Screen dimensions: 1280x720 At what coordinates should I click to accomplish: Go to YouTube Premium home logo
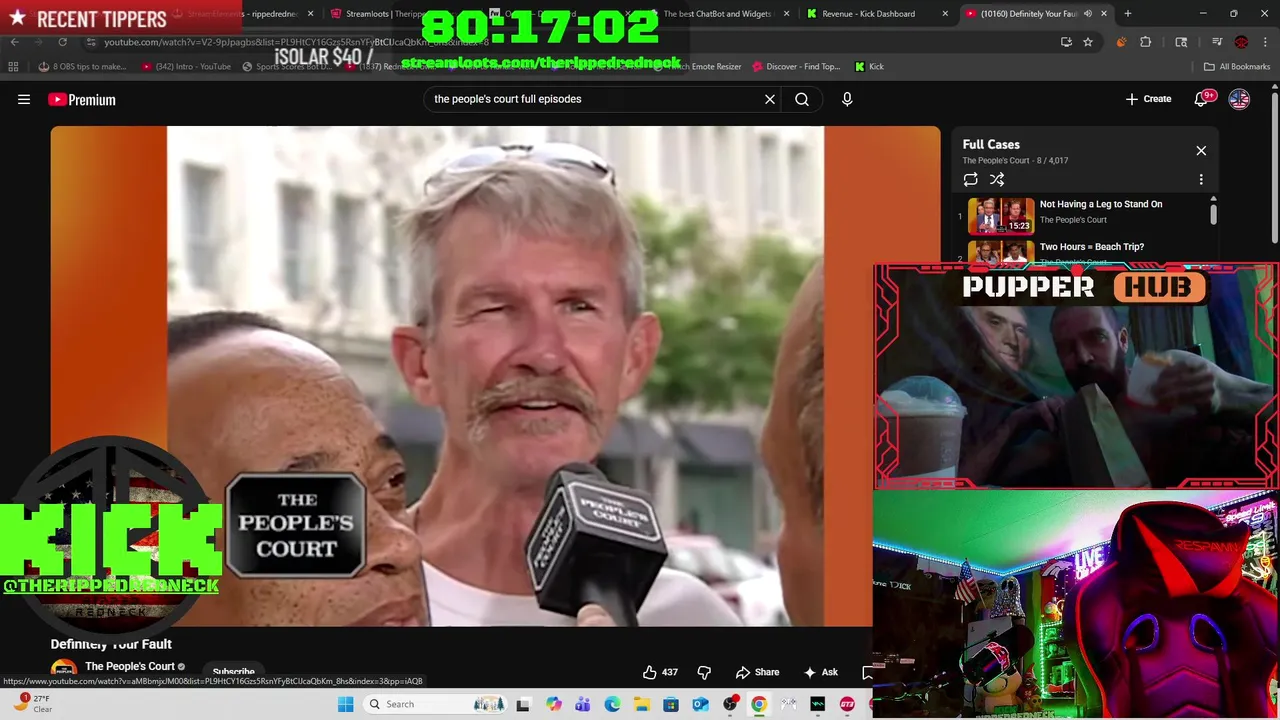coord(82,99)
